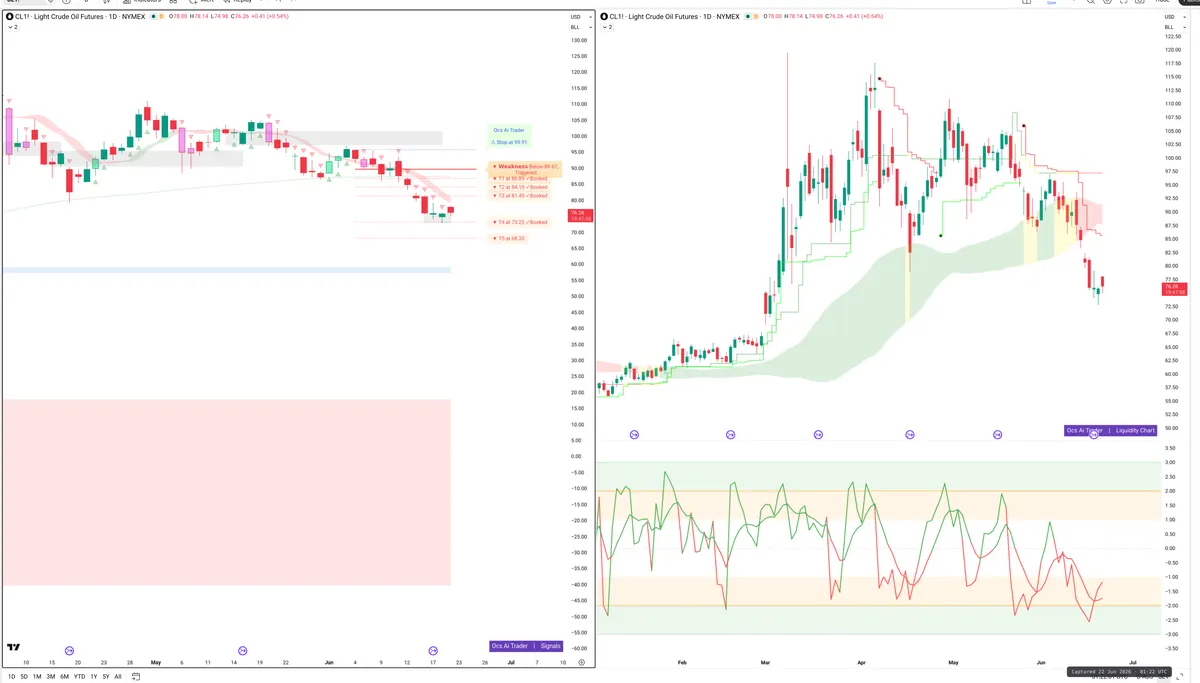The image size is (1200, 683).
Task: Select the 1D time range
Action: pos(10,677)
